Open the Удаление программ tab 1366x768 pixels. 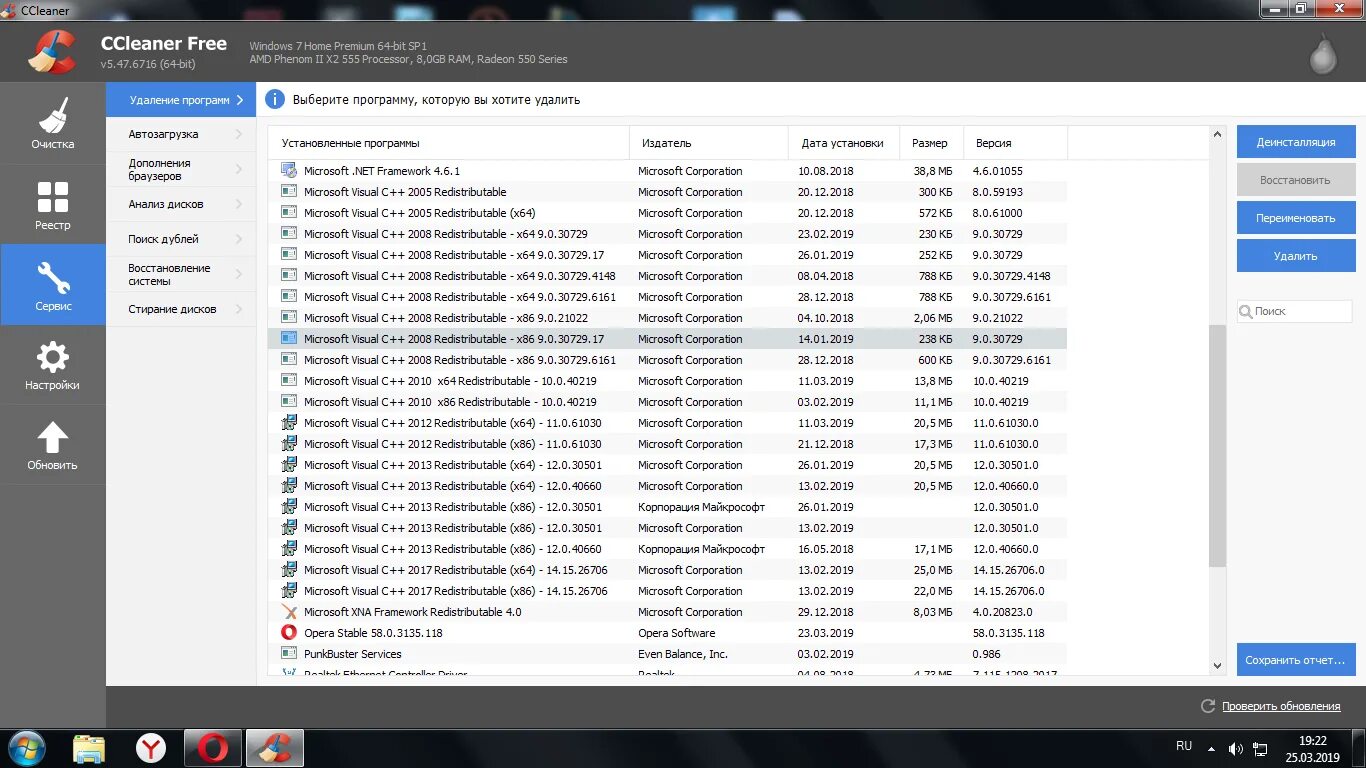coord(181,100)
